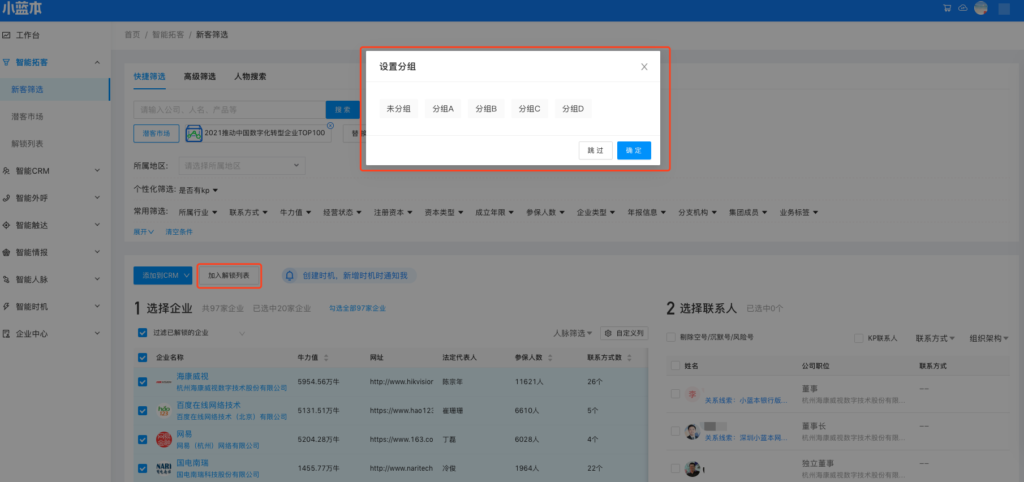Select 分组B in the dialog
1024x482 pixels.
486,108
